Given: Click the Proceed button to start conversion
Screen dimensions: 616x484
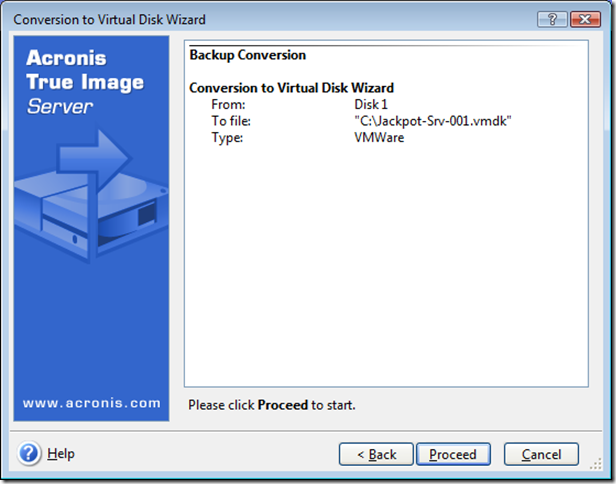Looking at the screenshot, I should [453, 454].
